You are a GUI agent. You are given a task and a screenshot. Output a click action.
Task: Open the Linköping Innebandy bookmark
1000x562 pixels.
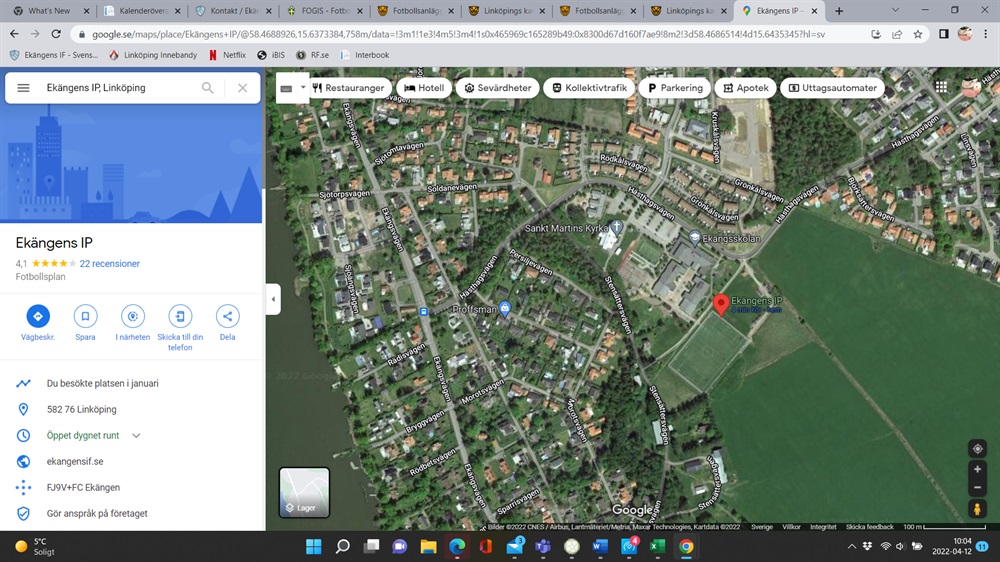tap(153, 55)
